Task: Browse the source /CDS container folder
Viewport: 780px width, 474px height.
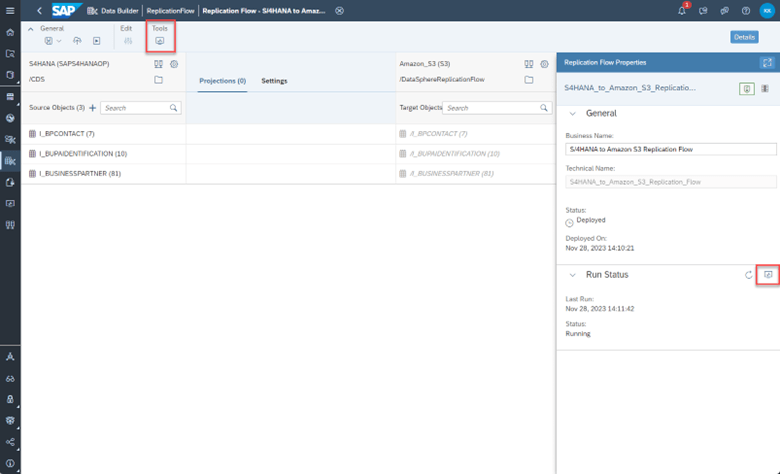Action: click(158, 80)
